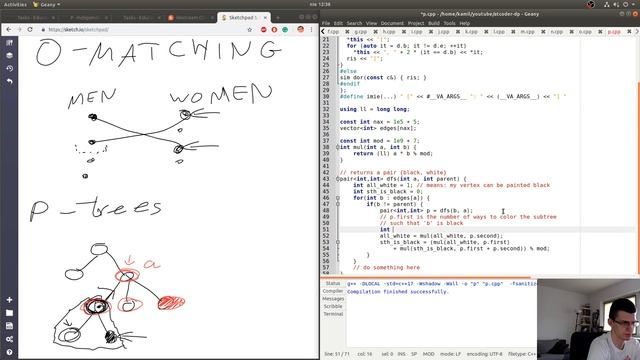Click the site lock icon in address bar
The image size is (640, 360).
click(43, 29)
